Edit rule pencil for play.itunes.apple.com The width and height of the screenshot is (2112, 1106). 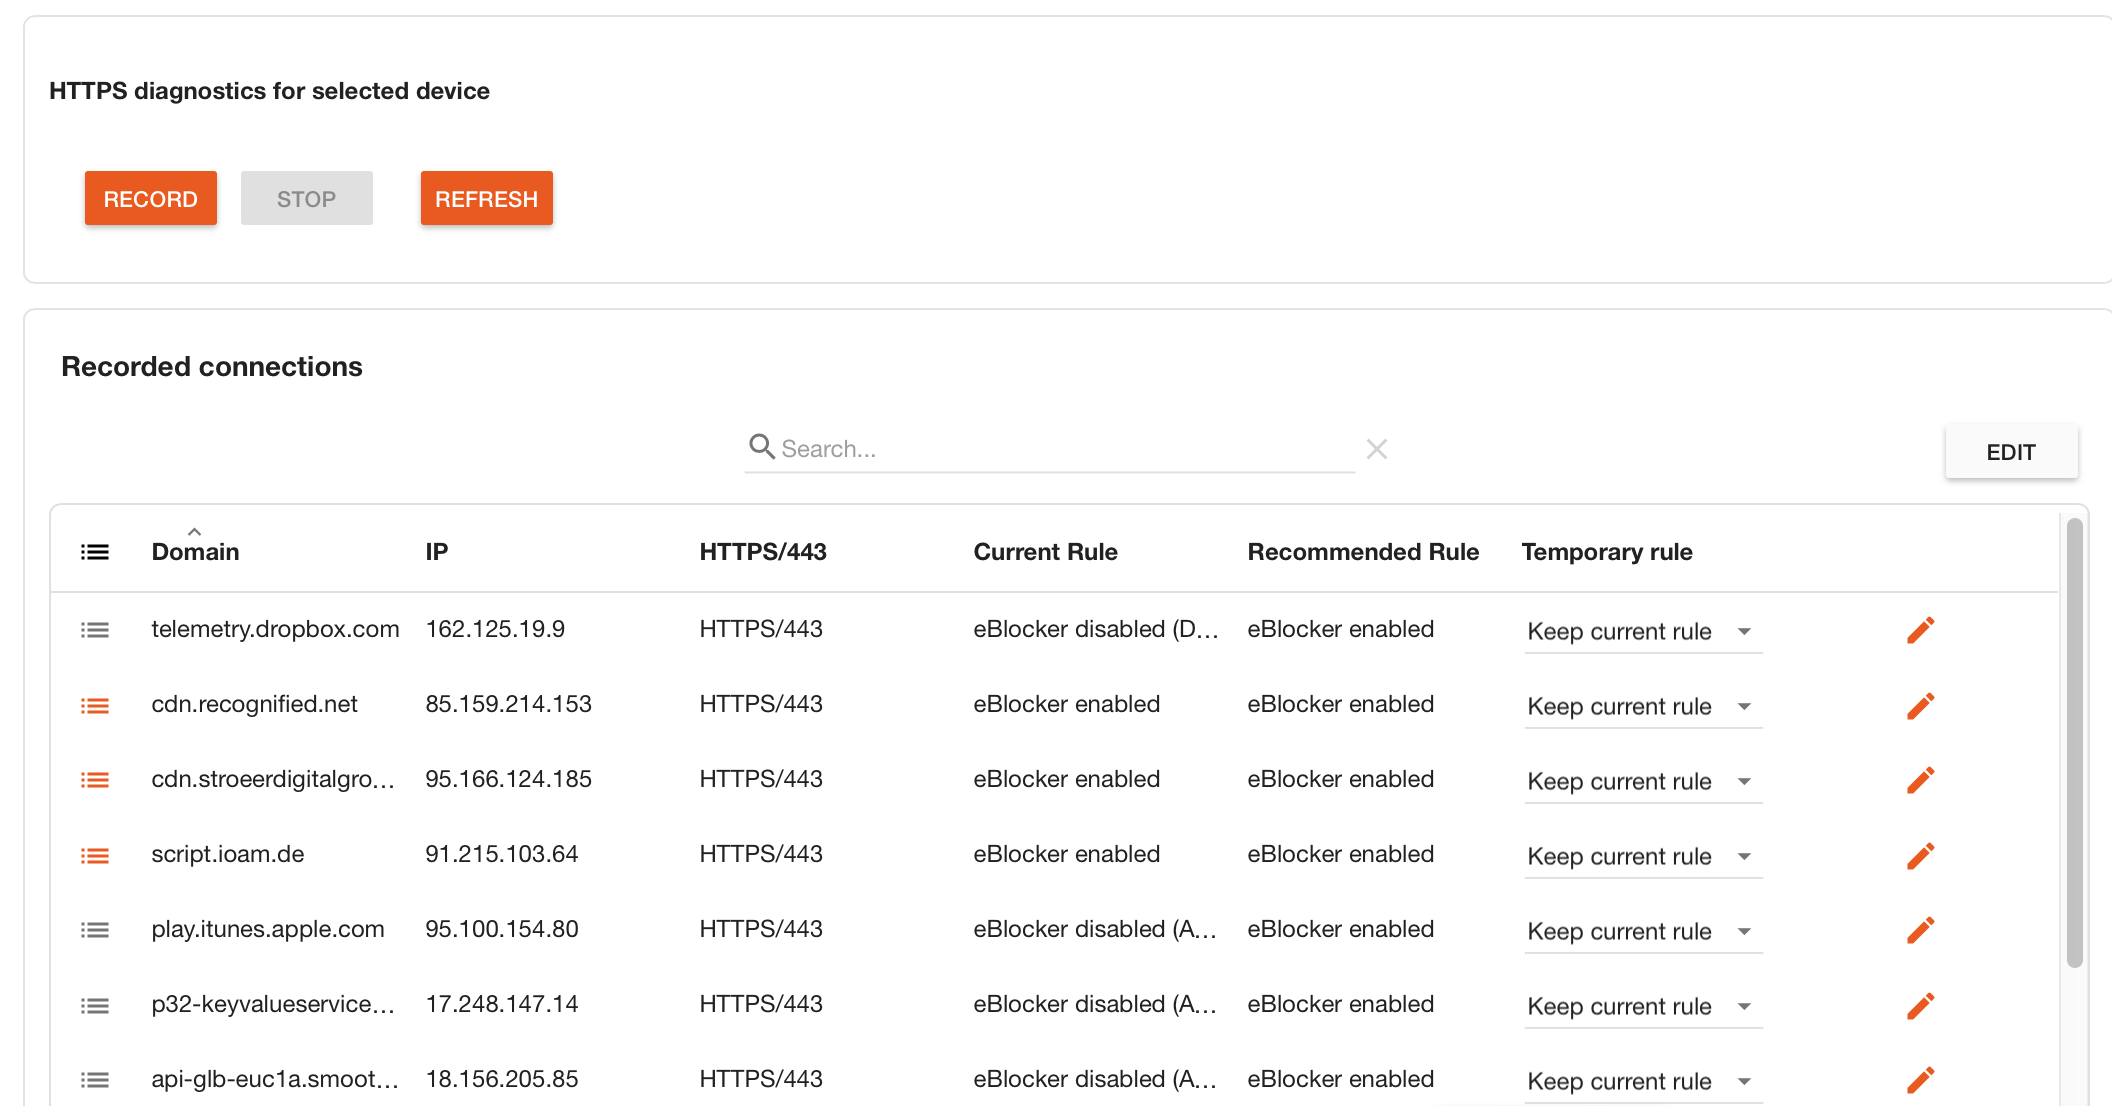click(x=1920, y=930)
